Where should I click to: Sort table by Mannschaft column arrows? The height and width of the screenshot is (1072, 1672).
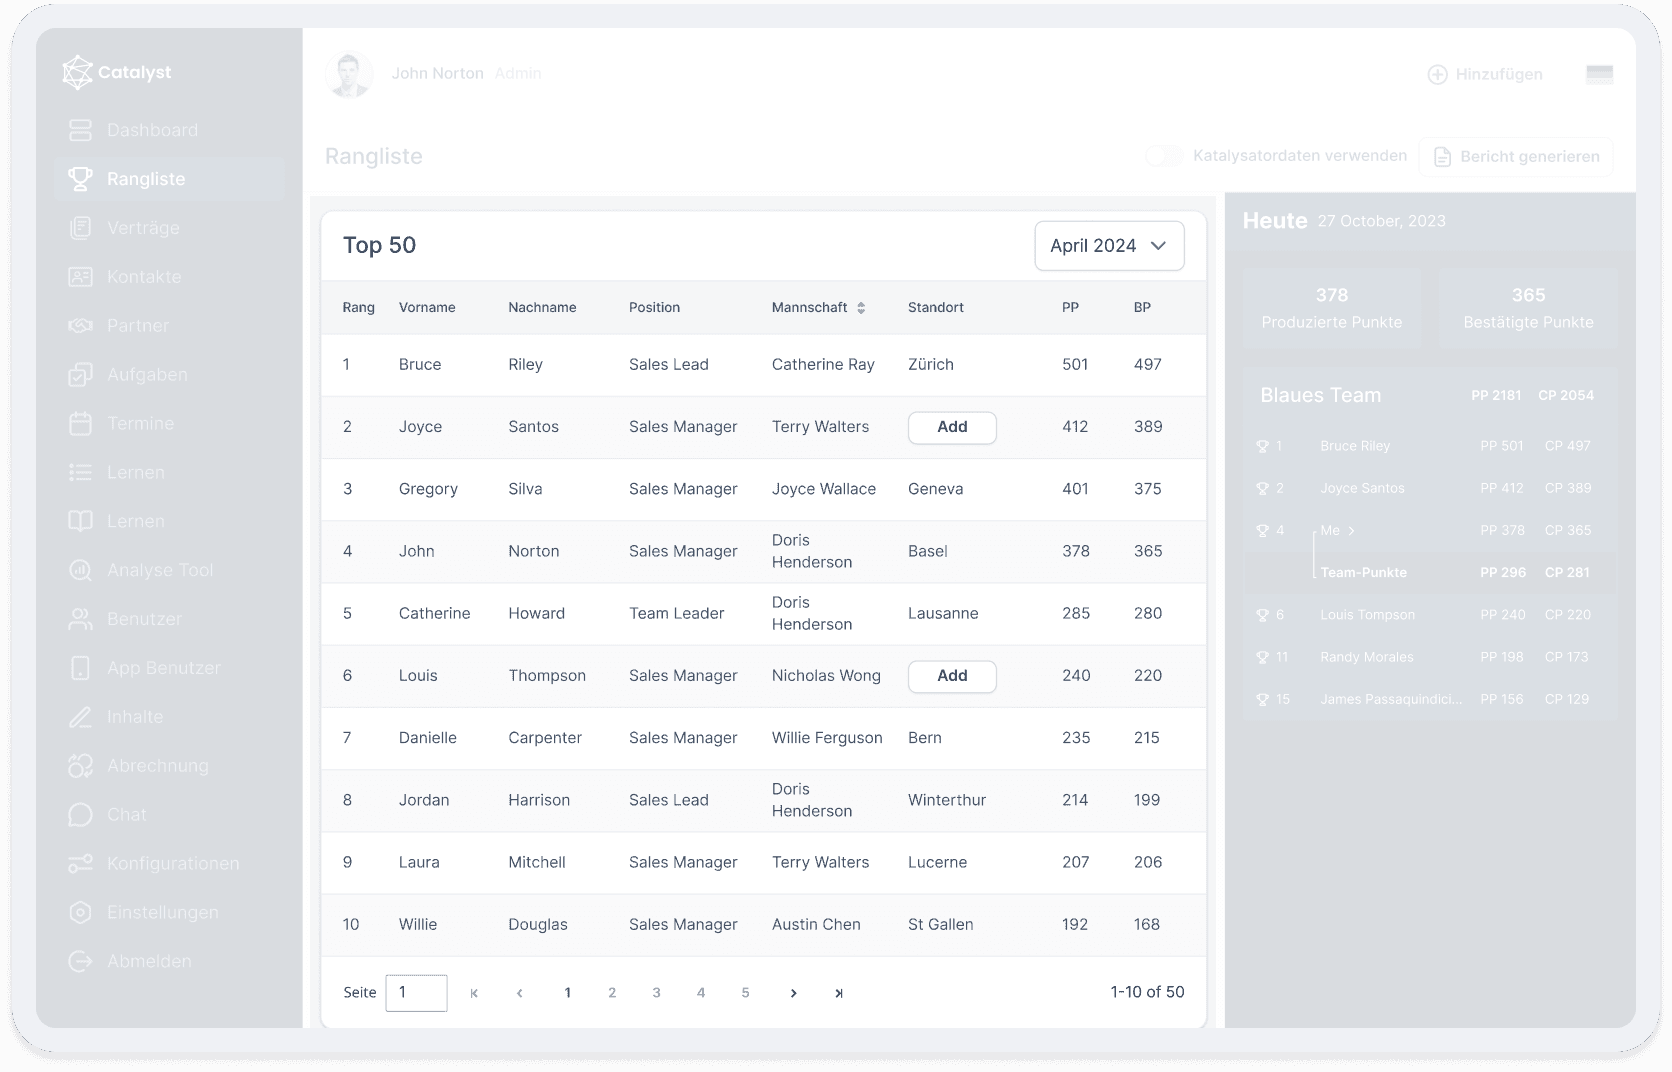point(861,308)
